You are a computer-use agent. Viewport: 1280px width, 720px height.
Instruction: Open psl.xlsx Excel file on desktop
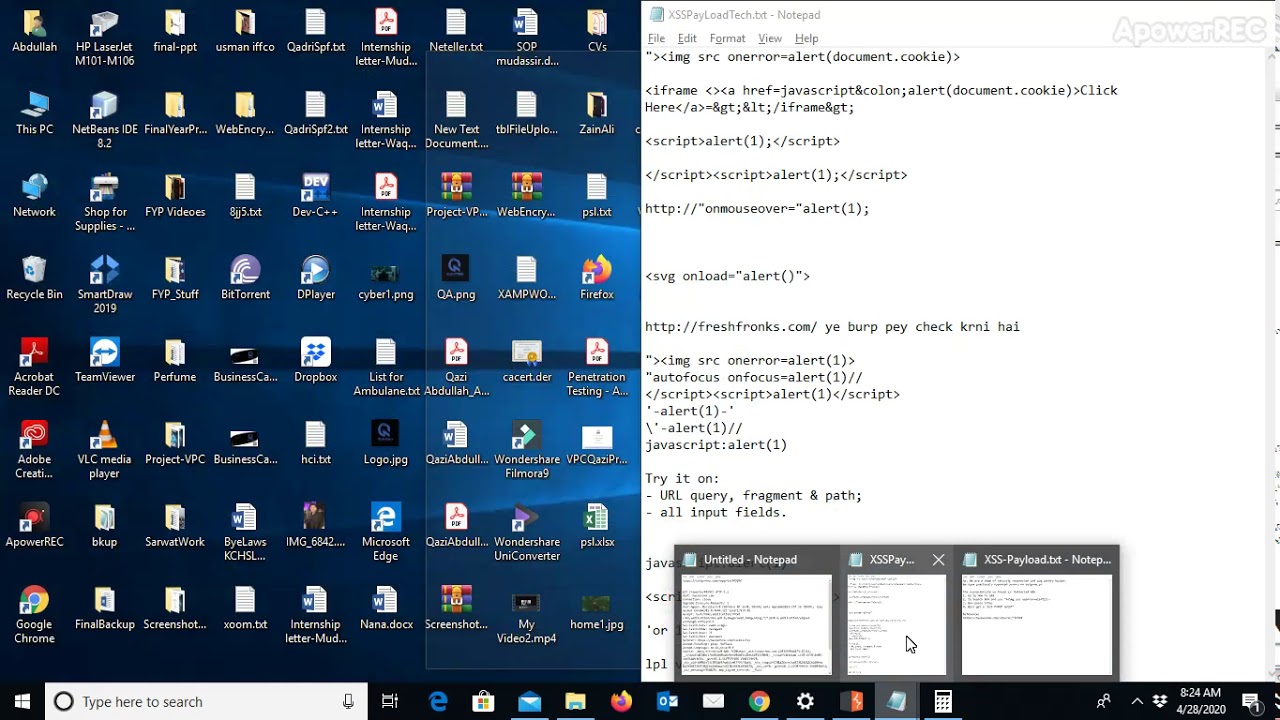[597, 525]
